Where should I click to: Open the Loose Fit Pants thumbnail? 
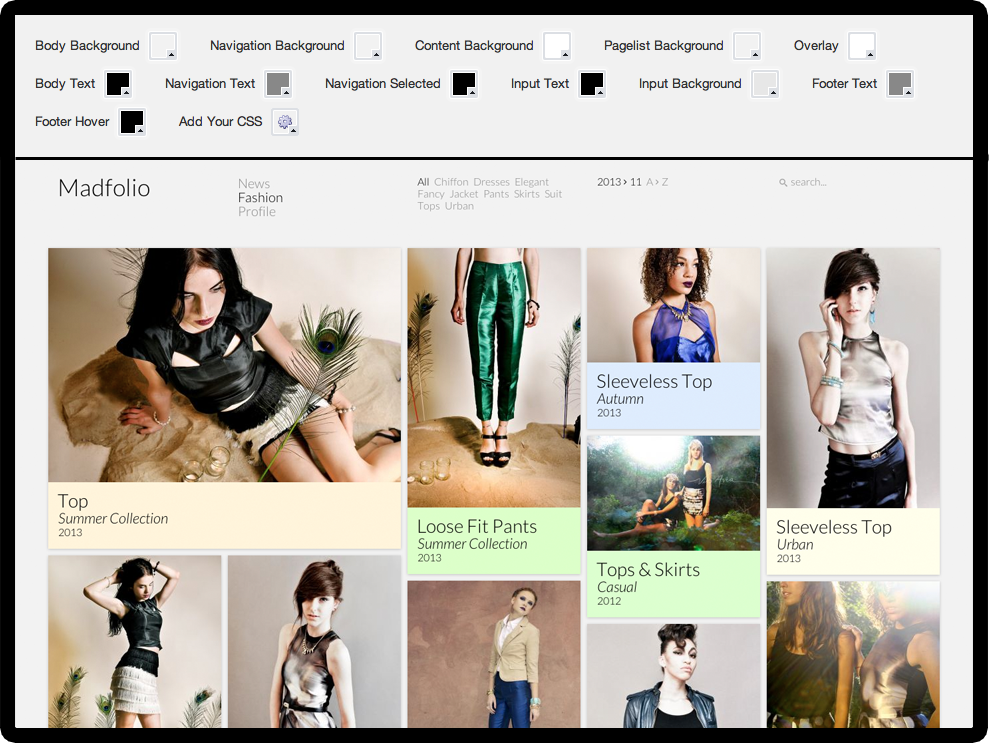pos(493,378)
